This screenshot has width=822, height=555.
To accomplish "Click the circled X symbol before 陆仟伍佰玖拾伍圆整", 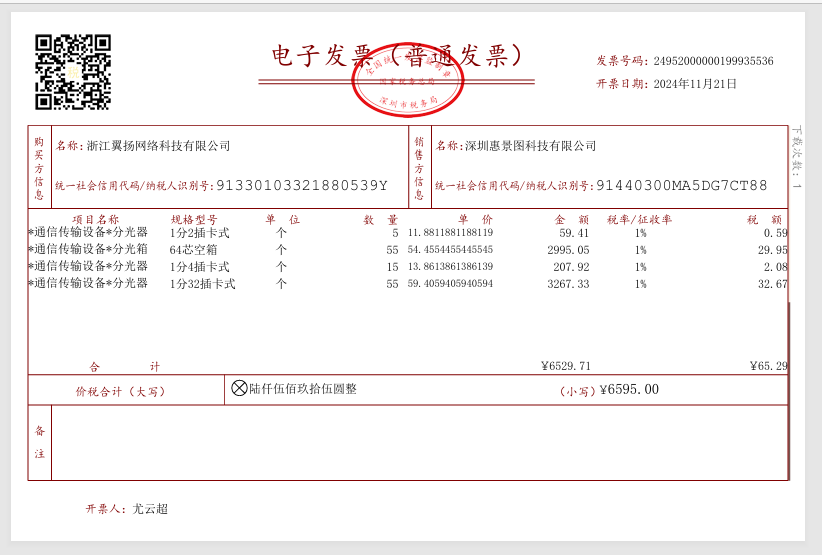I will tap(239, 388).
